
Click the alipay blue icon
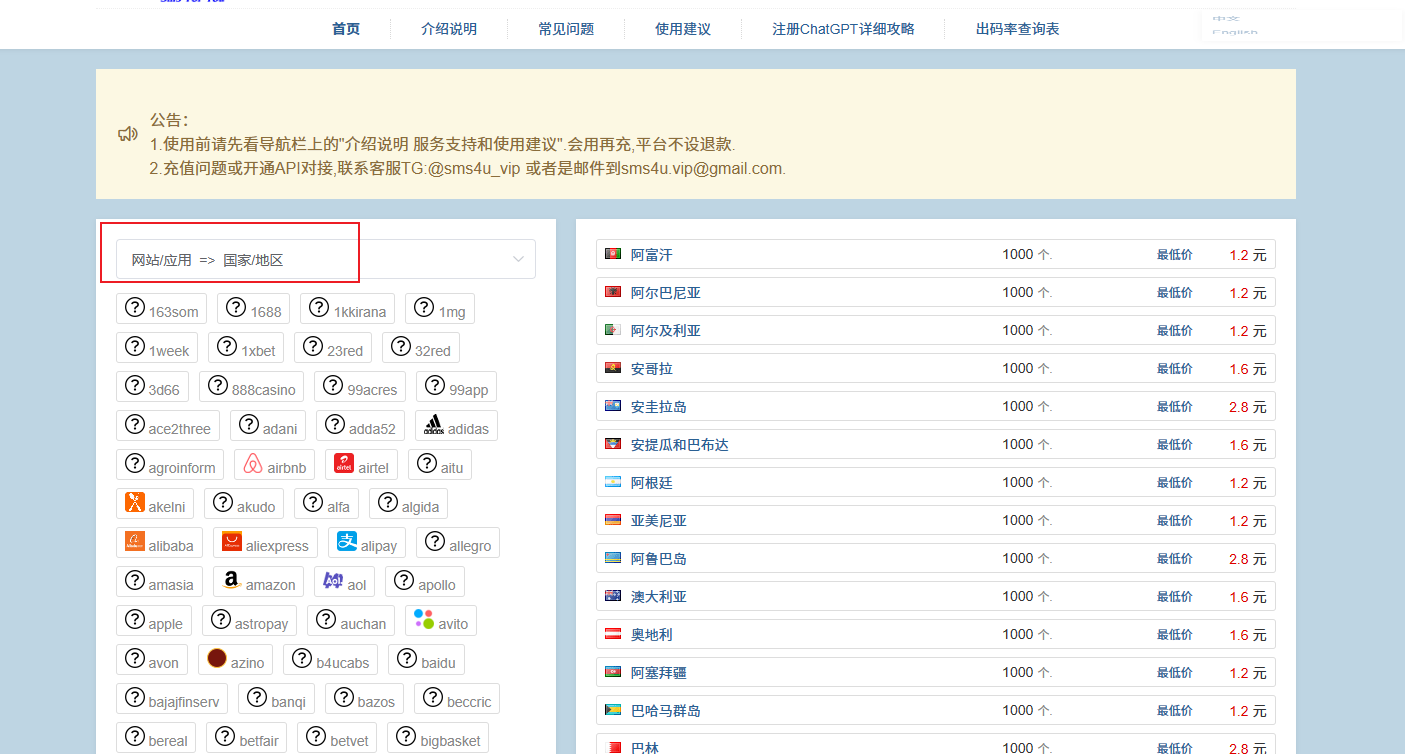coord(347,542)
